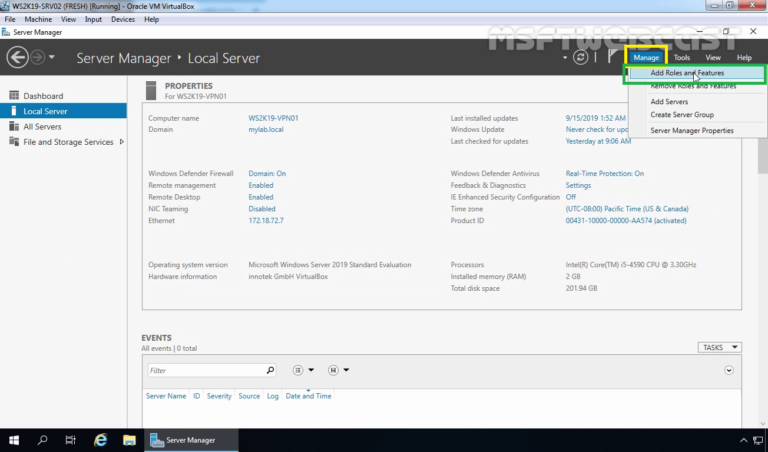The height and width of the screenshot is (452, 768).
Task: Open dropdown arrow beside save query icon
Action: coord(346,370)
